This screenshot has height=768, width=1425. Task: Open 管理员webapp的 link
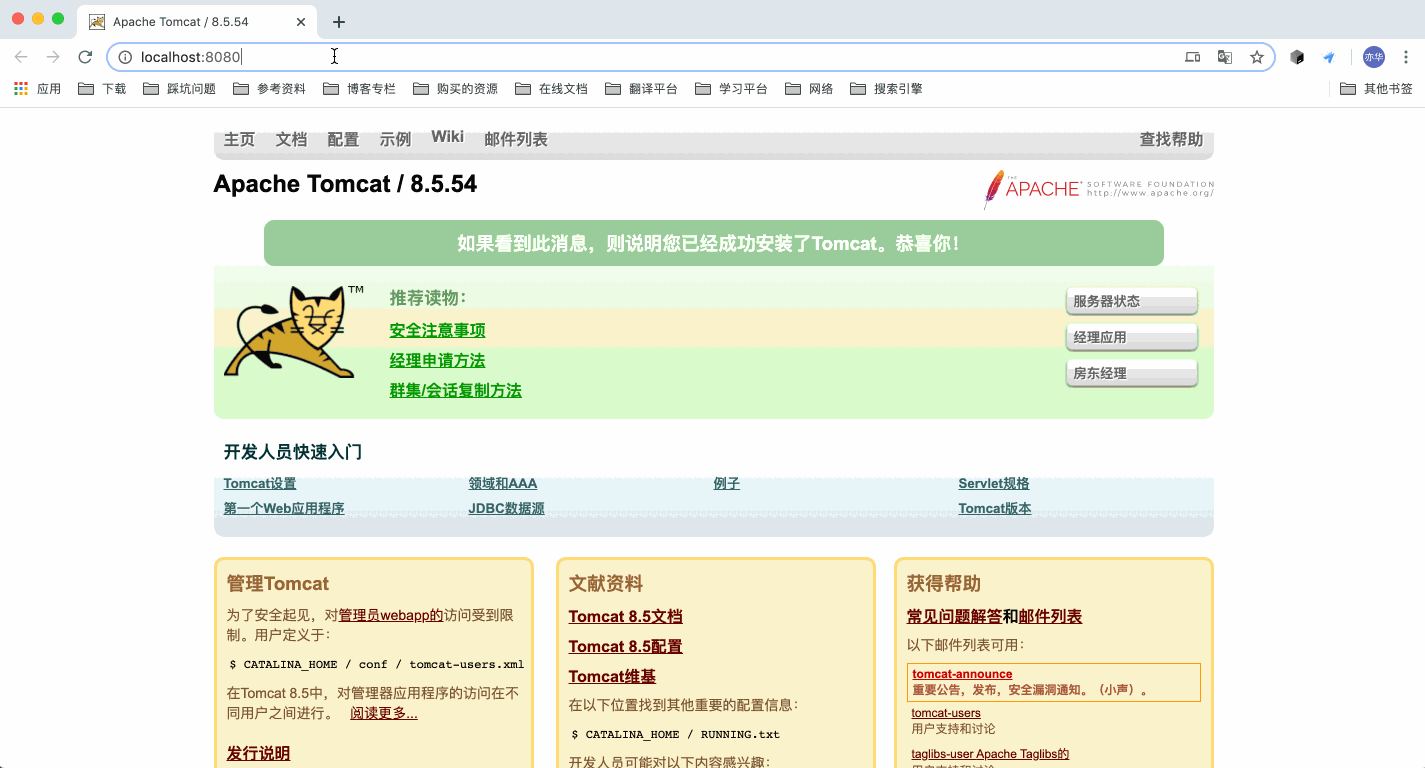point(391,615)
